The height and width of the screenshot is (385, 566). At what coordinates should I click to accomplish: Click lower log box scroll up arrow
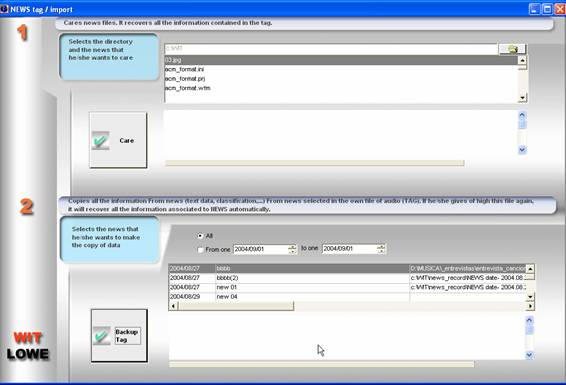tap(529, 320)
